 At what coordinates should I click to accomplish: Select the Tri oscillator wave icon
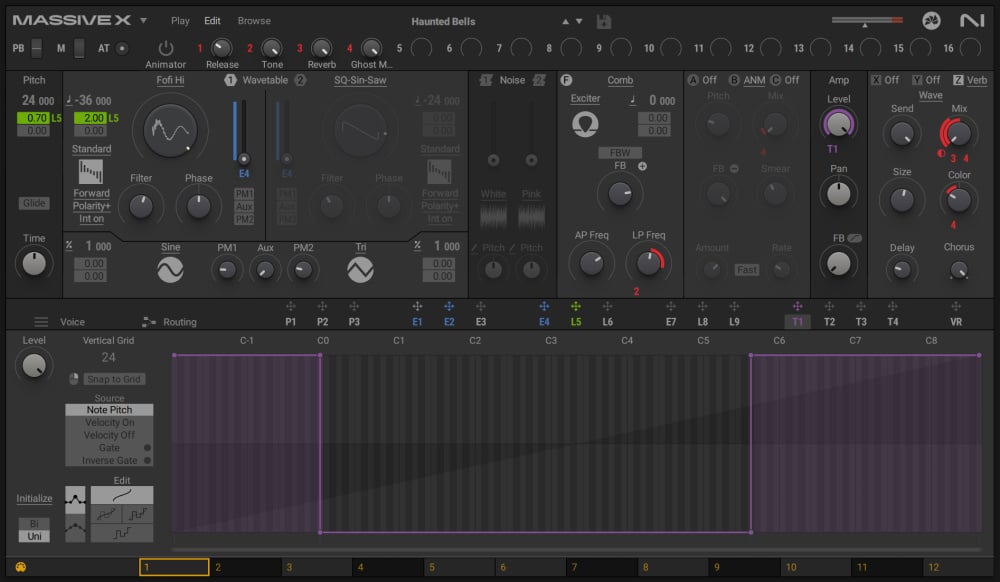coord(360,270)
